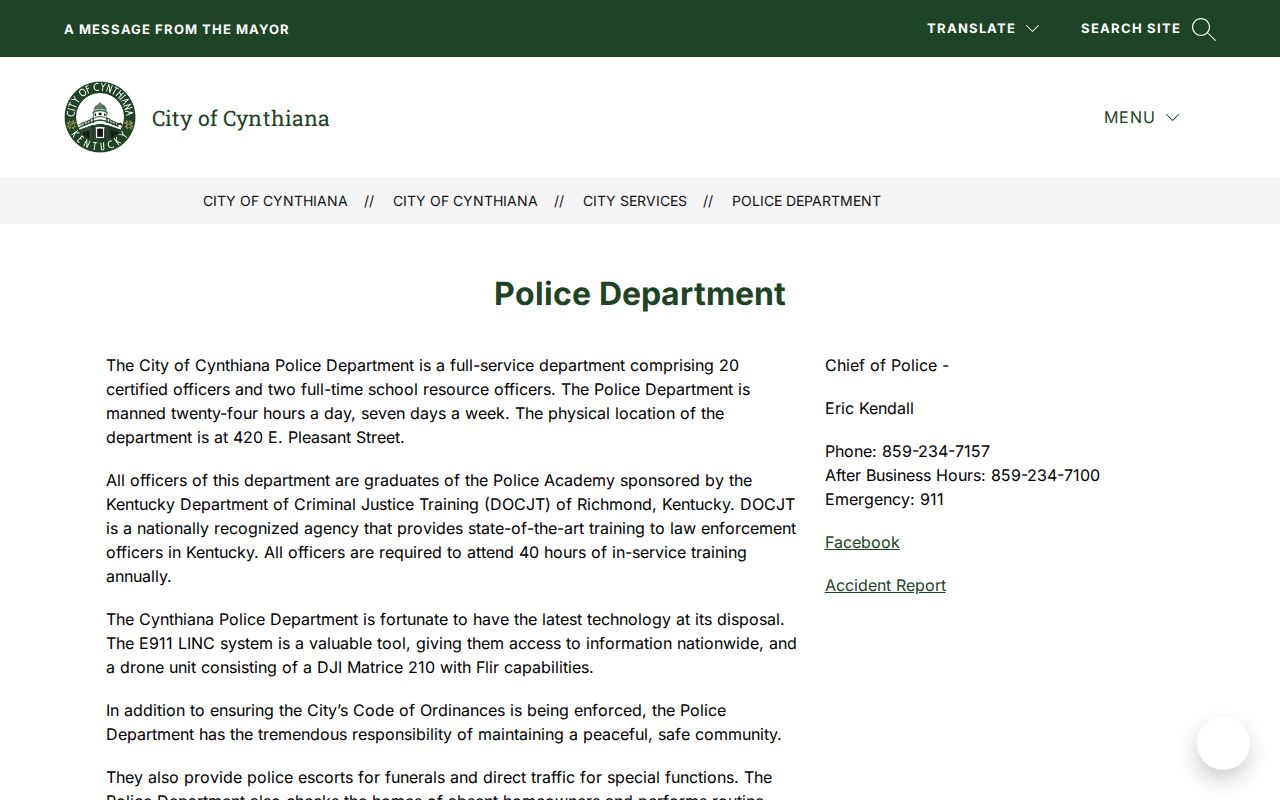Click the Search Site label
The height and width of the screenshot is (800, 1280).
tap(1130, 28)
